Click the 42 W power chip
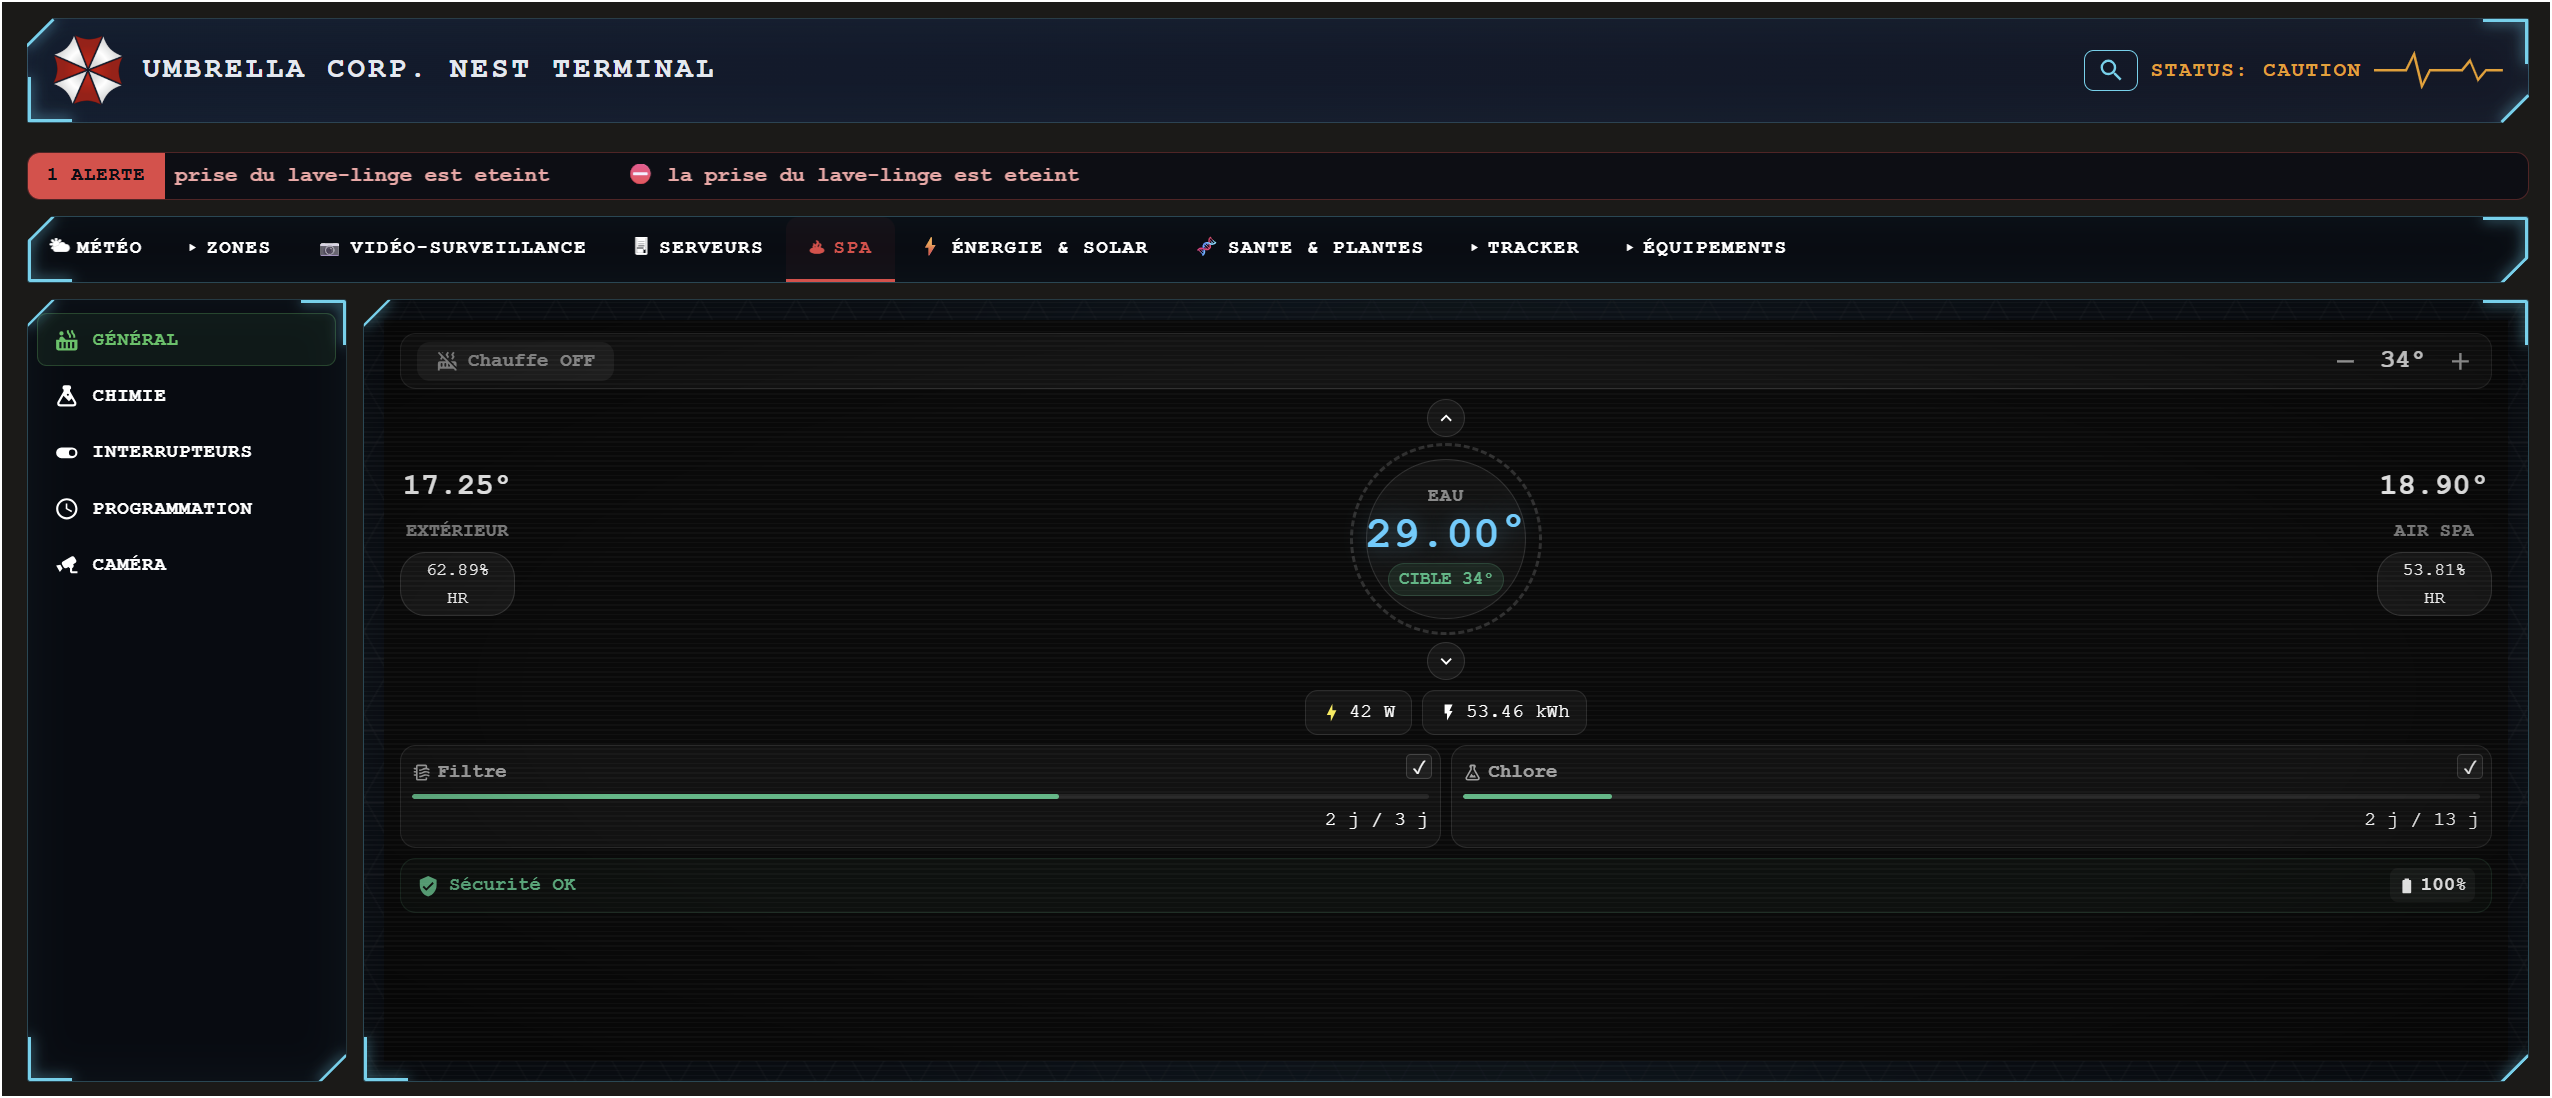The width and height of the screenshot is (2552, 1098). tap(1359, 712)
